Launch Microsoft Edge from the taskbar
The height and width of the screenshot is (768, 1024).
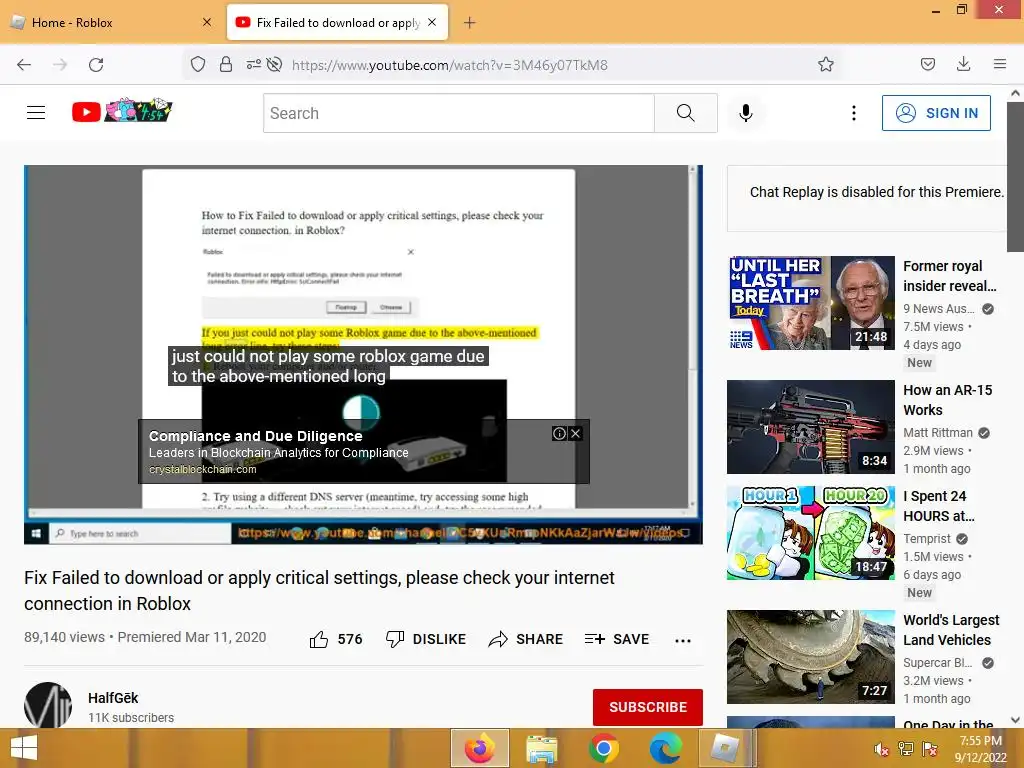click(x=665, y=748)
